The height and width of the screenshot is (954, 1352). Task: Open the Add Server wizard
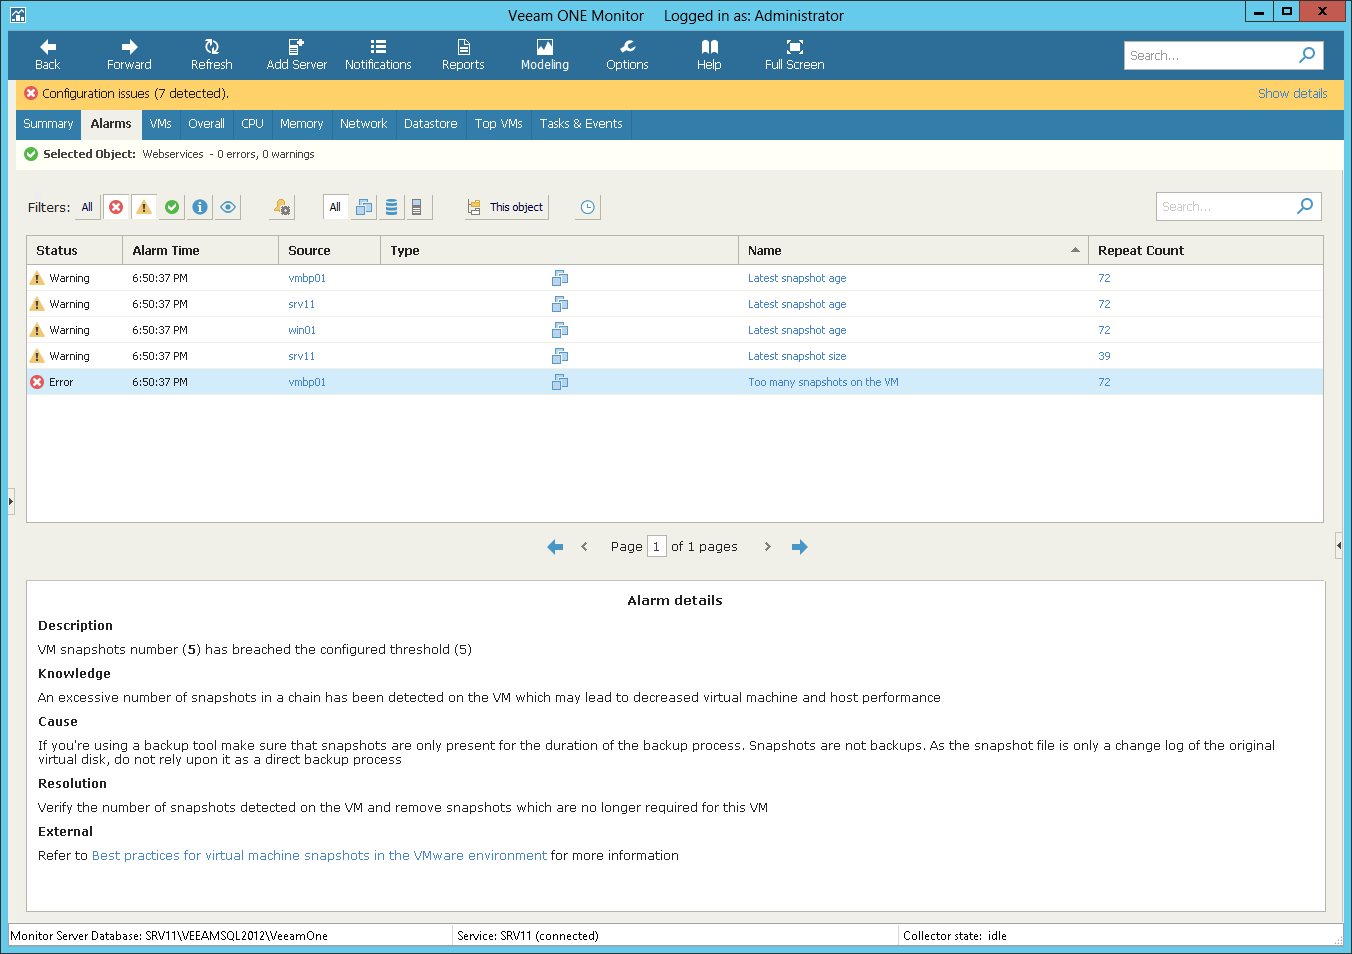pyautogui.click(x=296, y=55)
